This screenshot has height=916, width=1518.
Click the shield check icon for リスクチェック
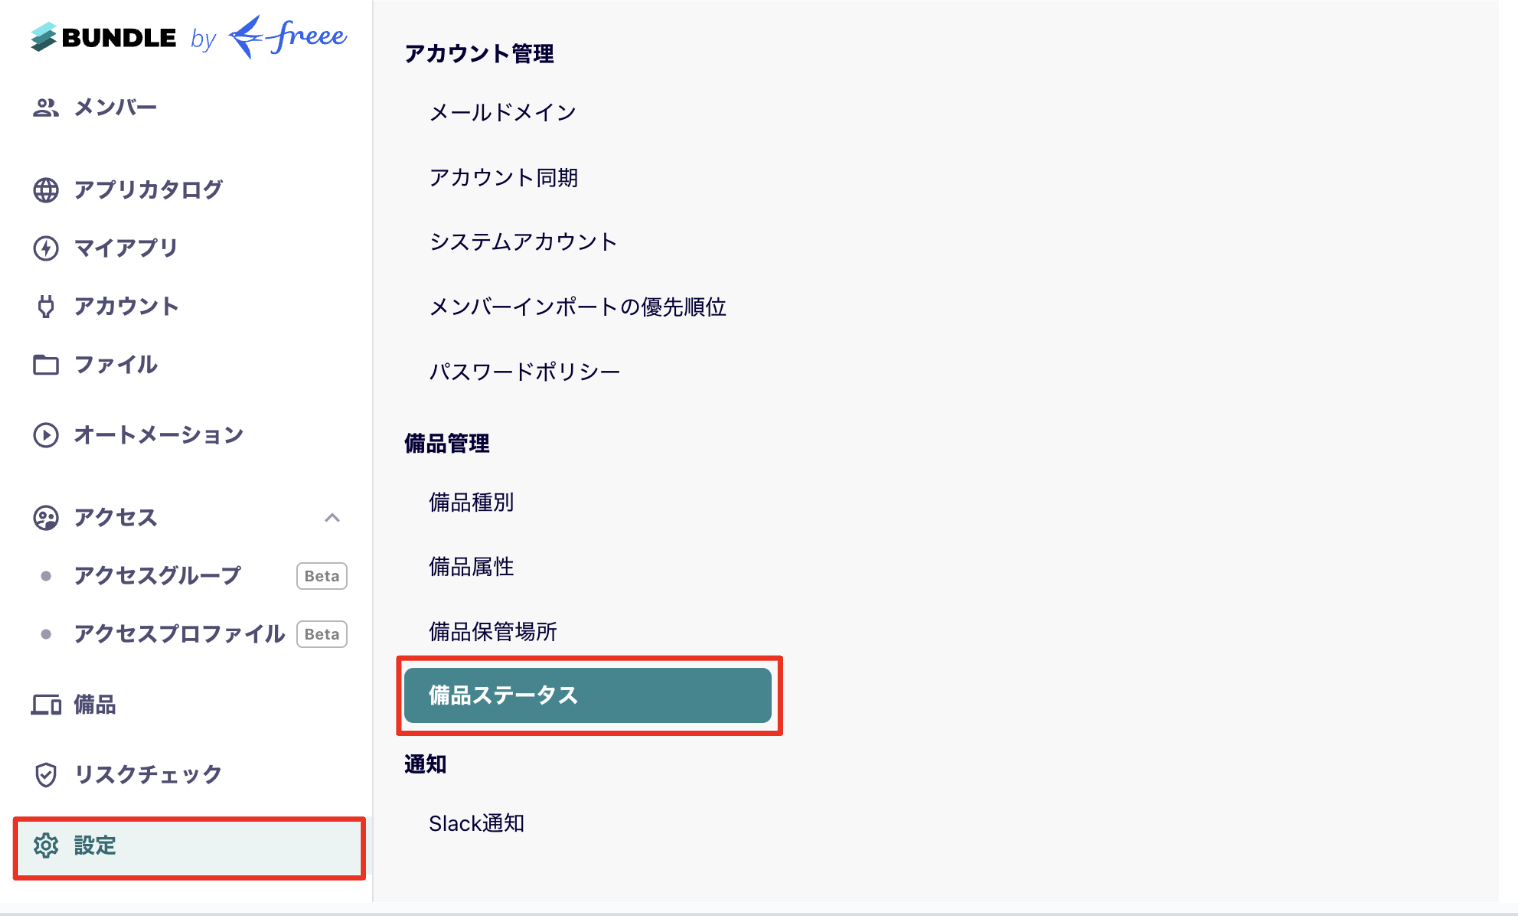tap(46, 775)
